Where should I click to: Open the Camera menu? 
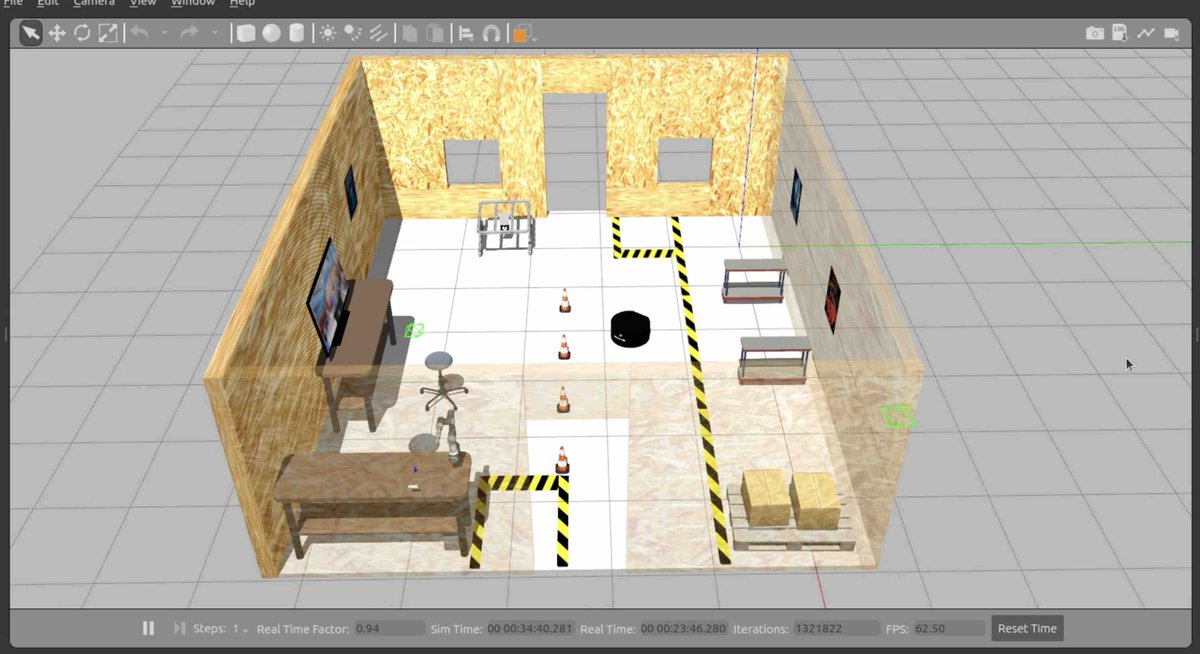click(93, 4)
